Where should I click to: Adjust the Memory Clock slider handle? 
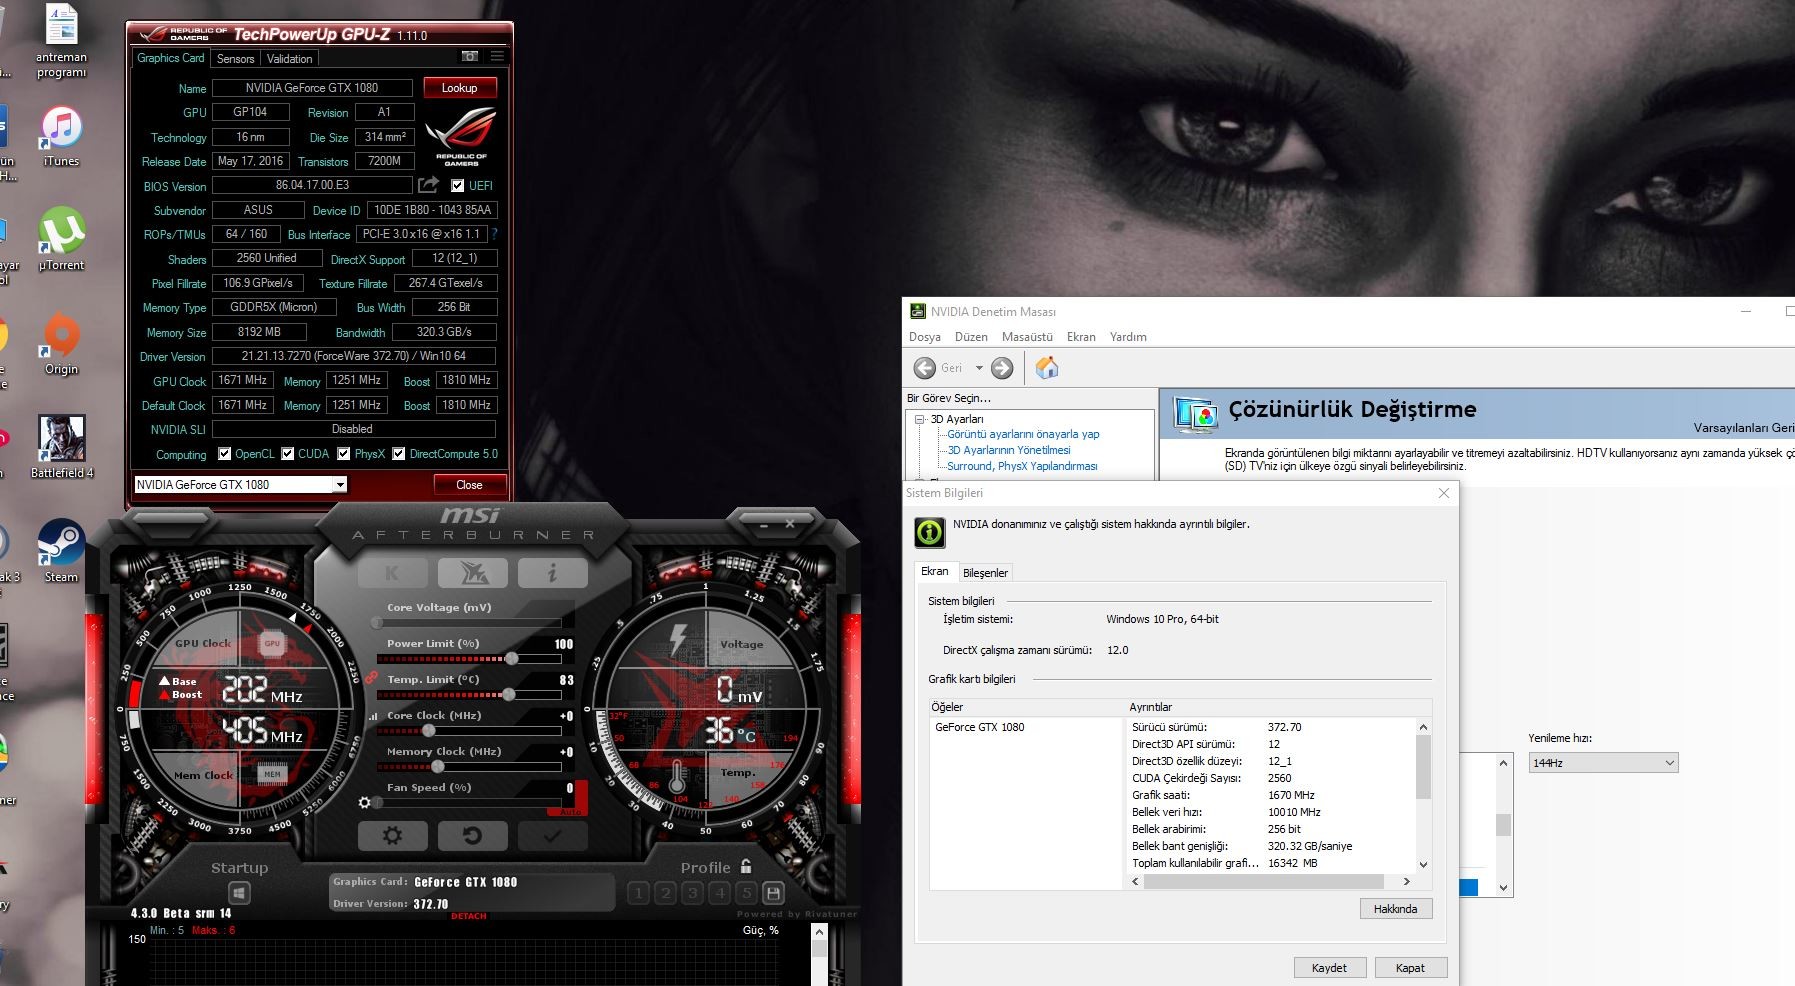(438, 767)
